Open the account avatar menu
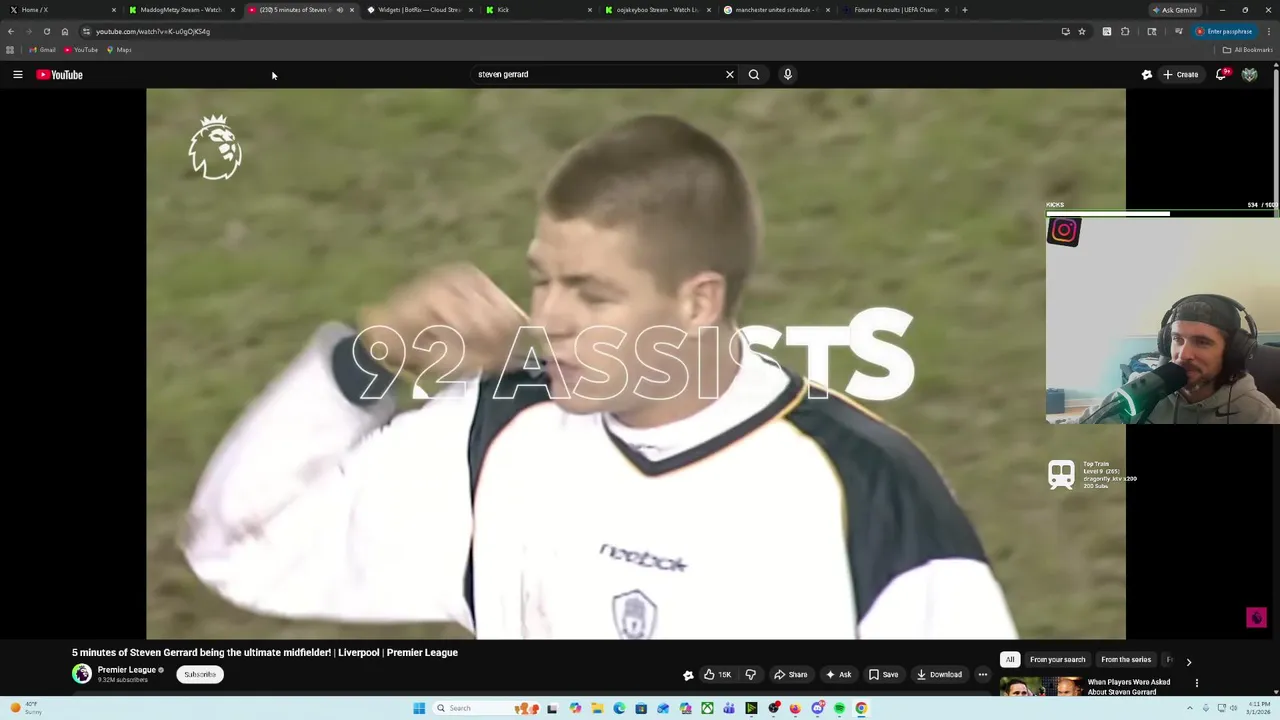The width and height of the screenshot is (1280, 720). point(1249,74)
